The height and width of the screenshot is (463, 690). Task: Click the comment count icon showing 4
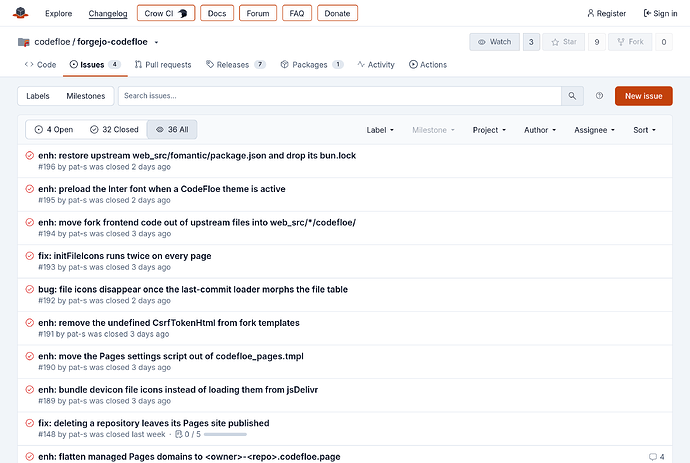pyautogui.click(x=653, y=457)
